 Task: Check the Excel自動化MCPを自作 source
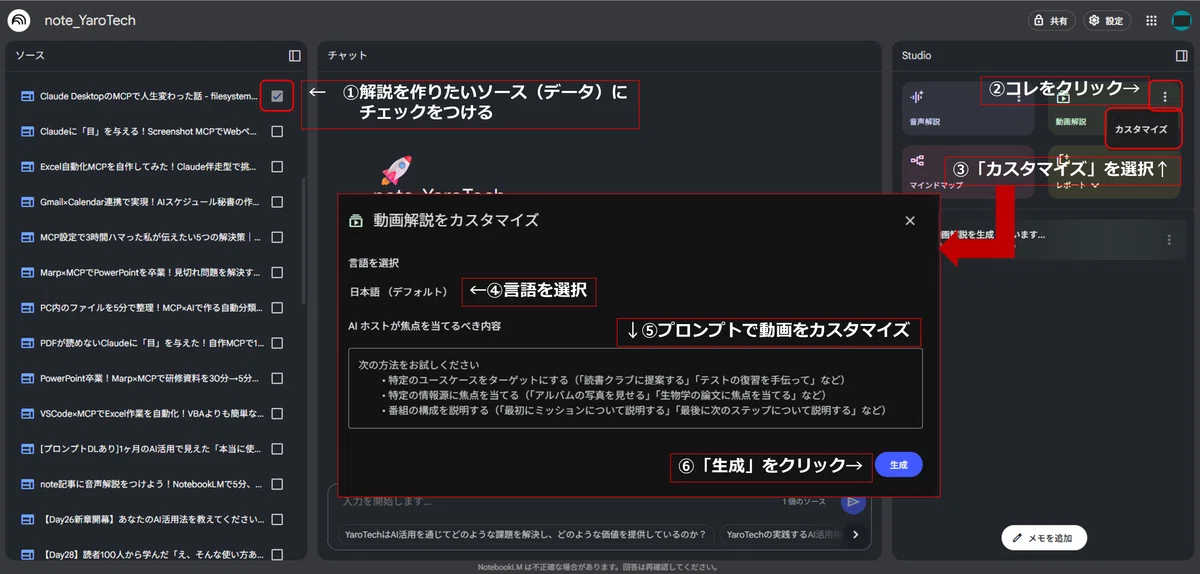point(277,167)
